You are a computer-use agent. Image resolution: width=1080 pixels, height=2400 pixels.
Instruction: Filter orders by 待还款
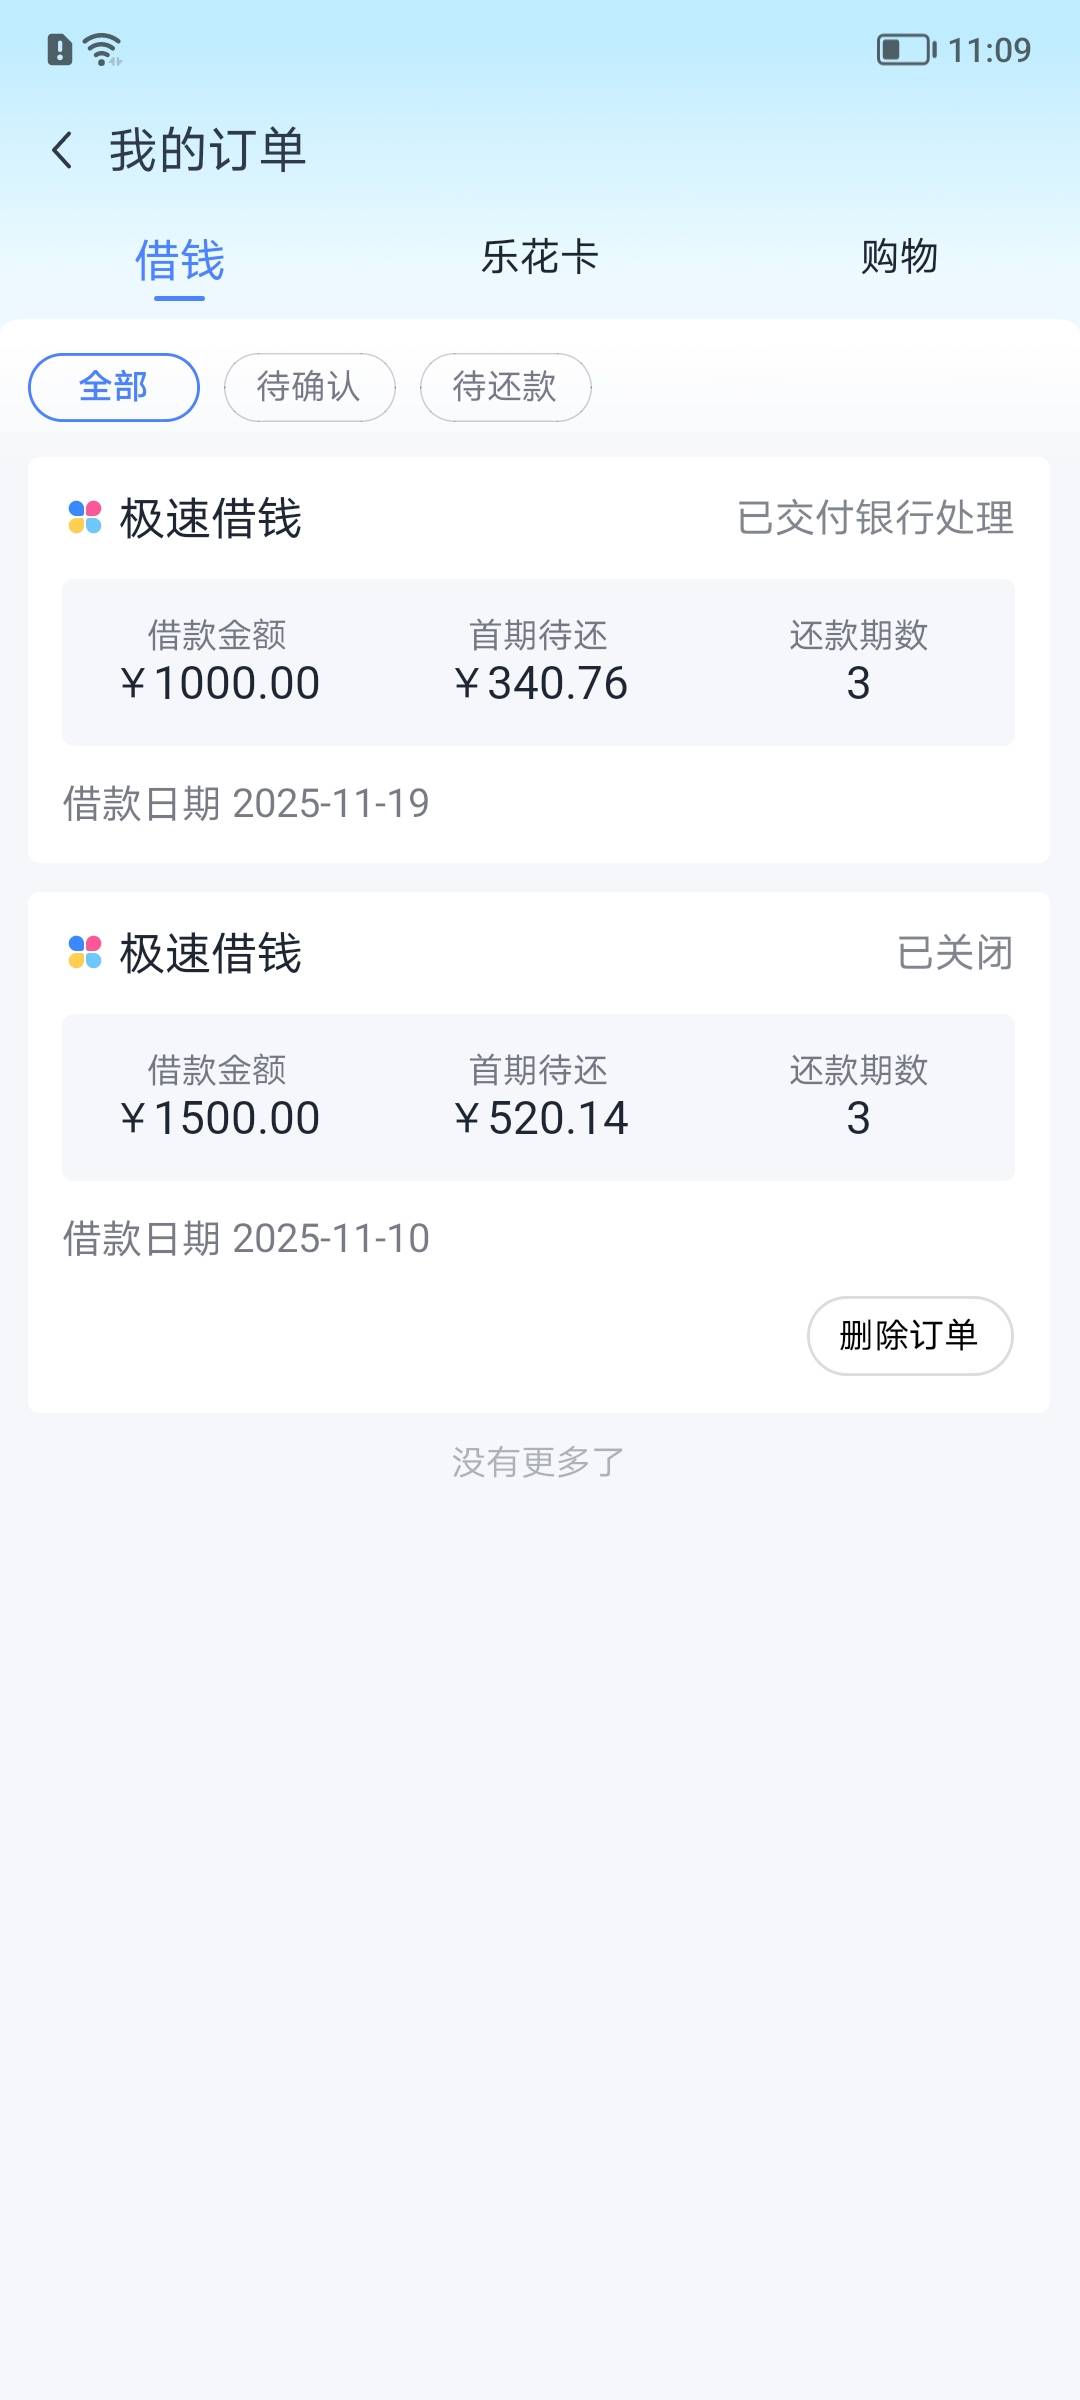click(505, 387)
